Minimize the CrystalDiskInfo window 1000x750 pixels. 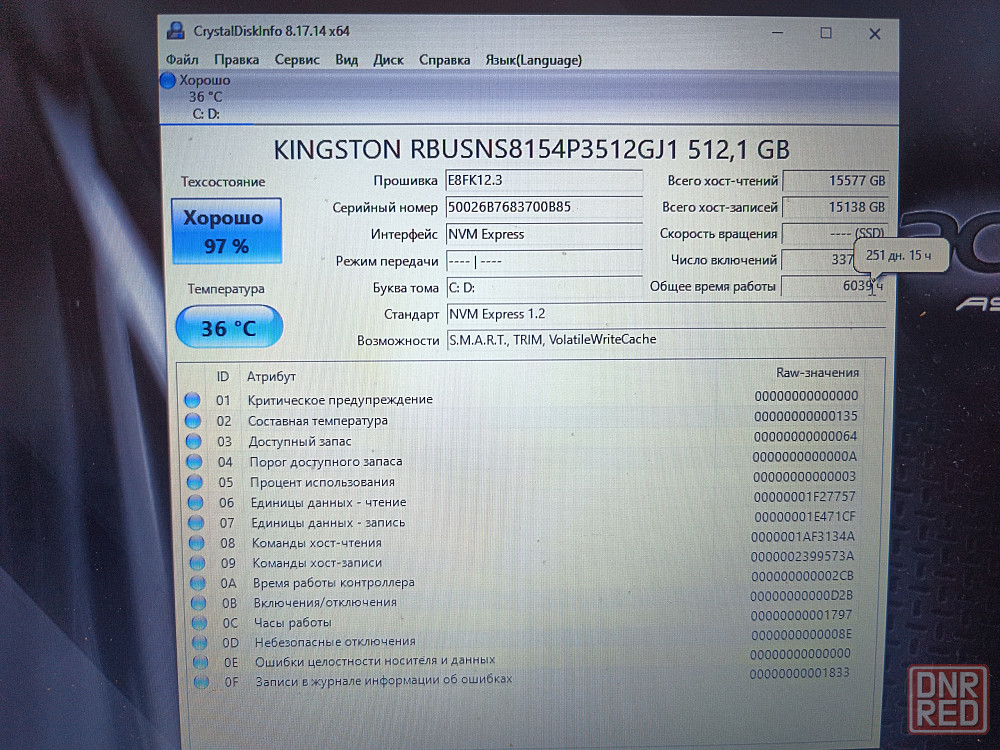pos(777,33)
